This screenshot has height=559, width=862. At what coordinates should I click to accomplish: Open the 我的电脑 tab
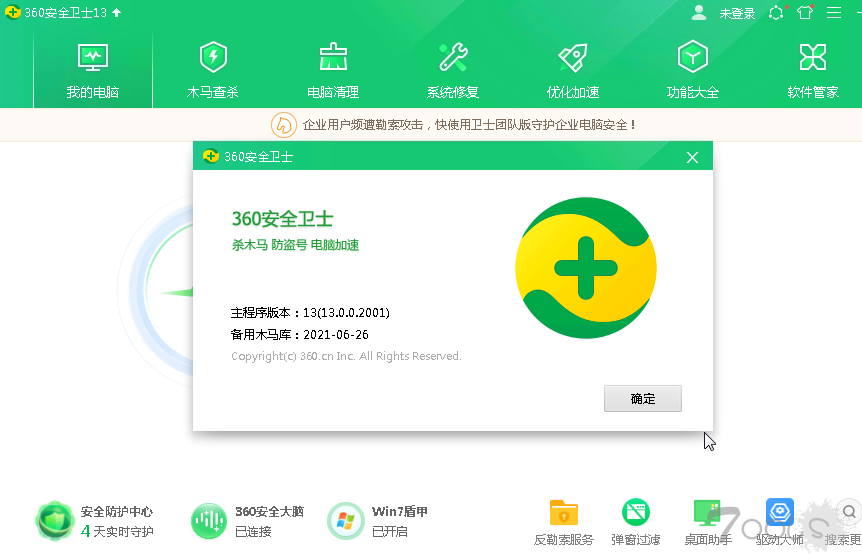93,69
